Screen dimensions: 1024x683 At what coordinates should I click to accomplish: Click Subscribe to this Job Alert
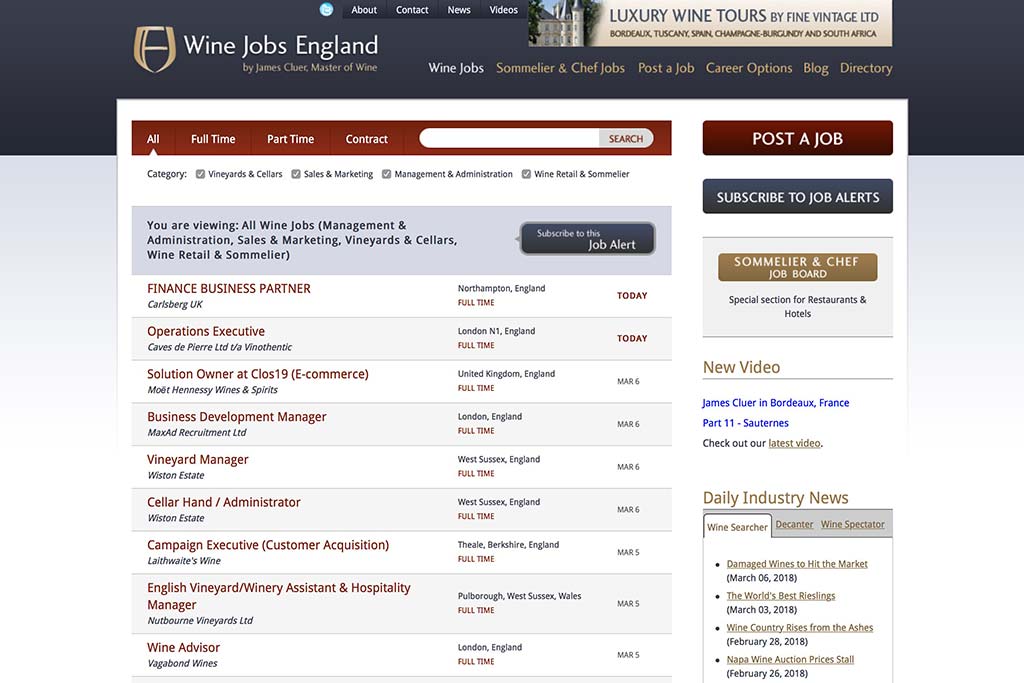pos(586,238)
